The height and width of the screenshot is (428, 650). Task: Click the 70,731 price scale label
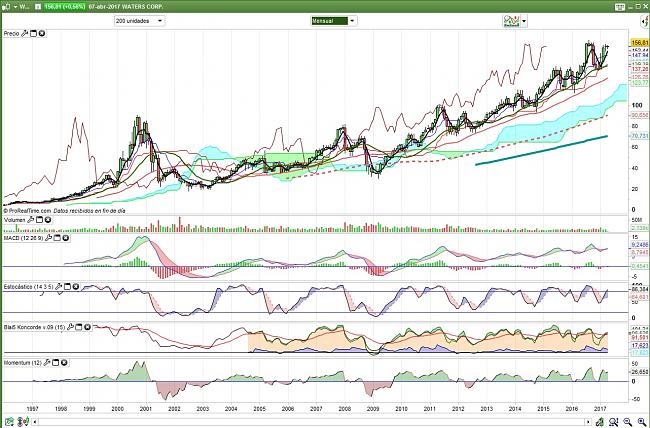640,136
